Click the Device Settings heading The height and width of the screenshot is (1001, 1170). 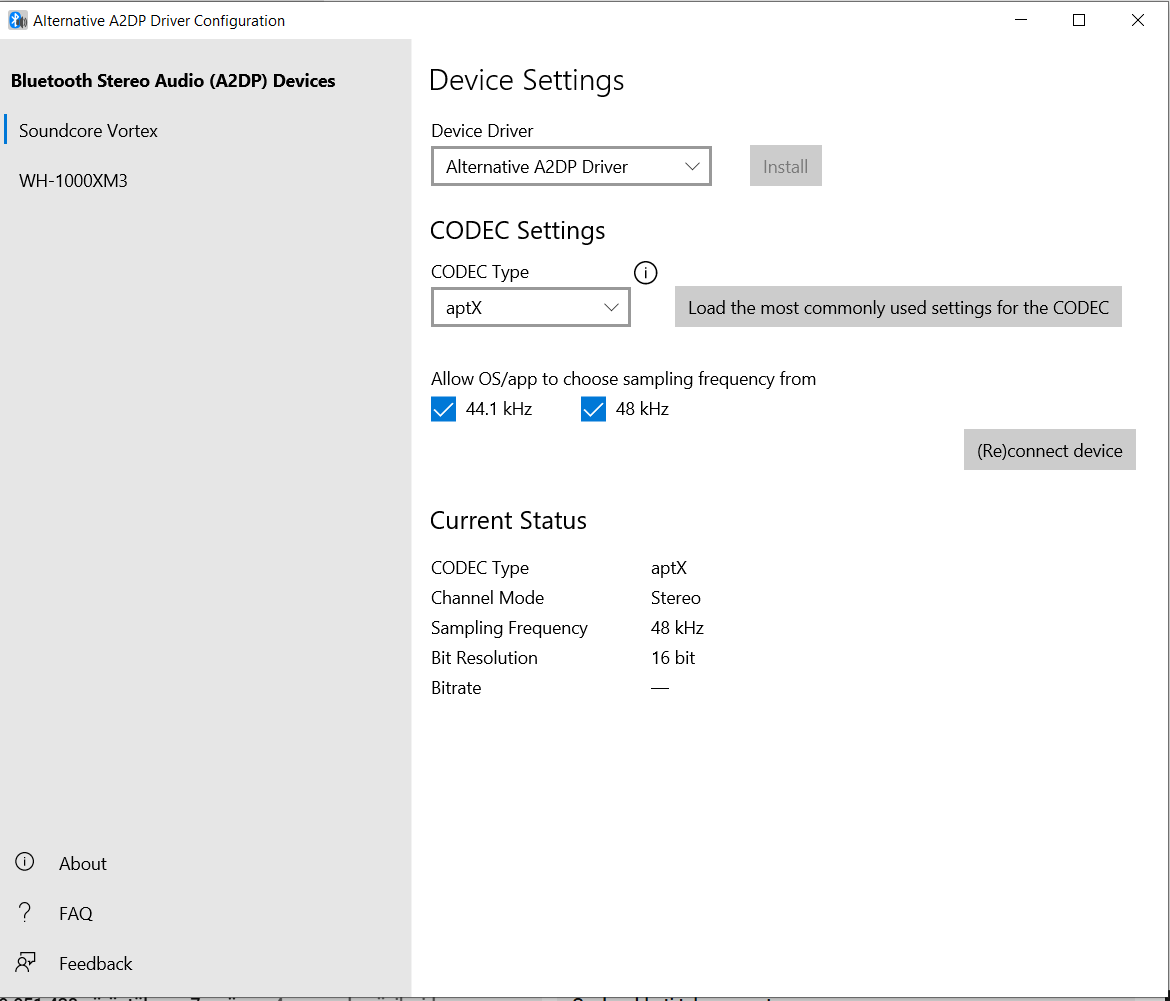(x=527, y=81)
